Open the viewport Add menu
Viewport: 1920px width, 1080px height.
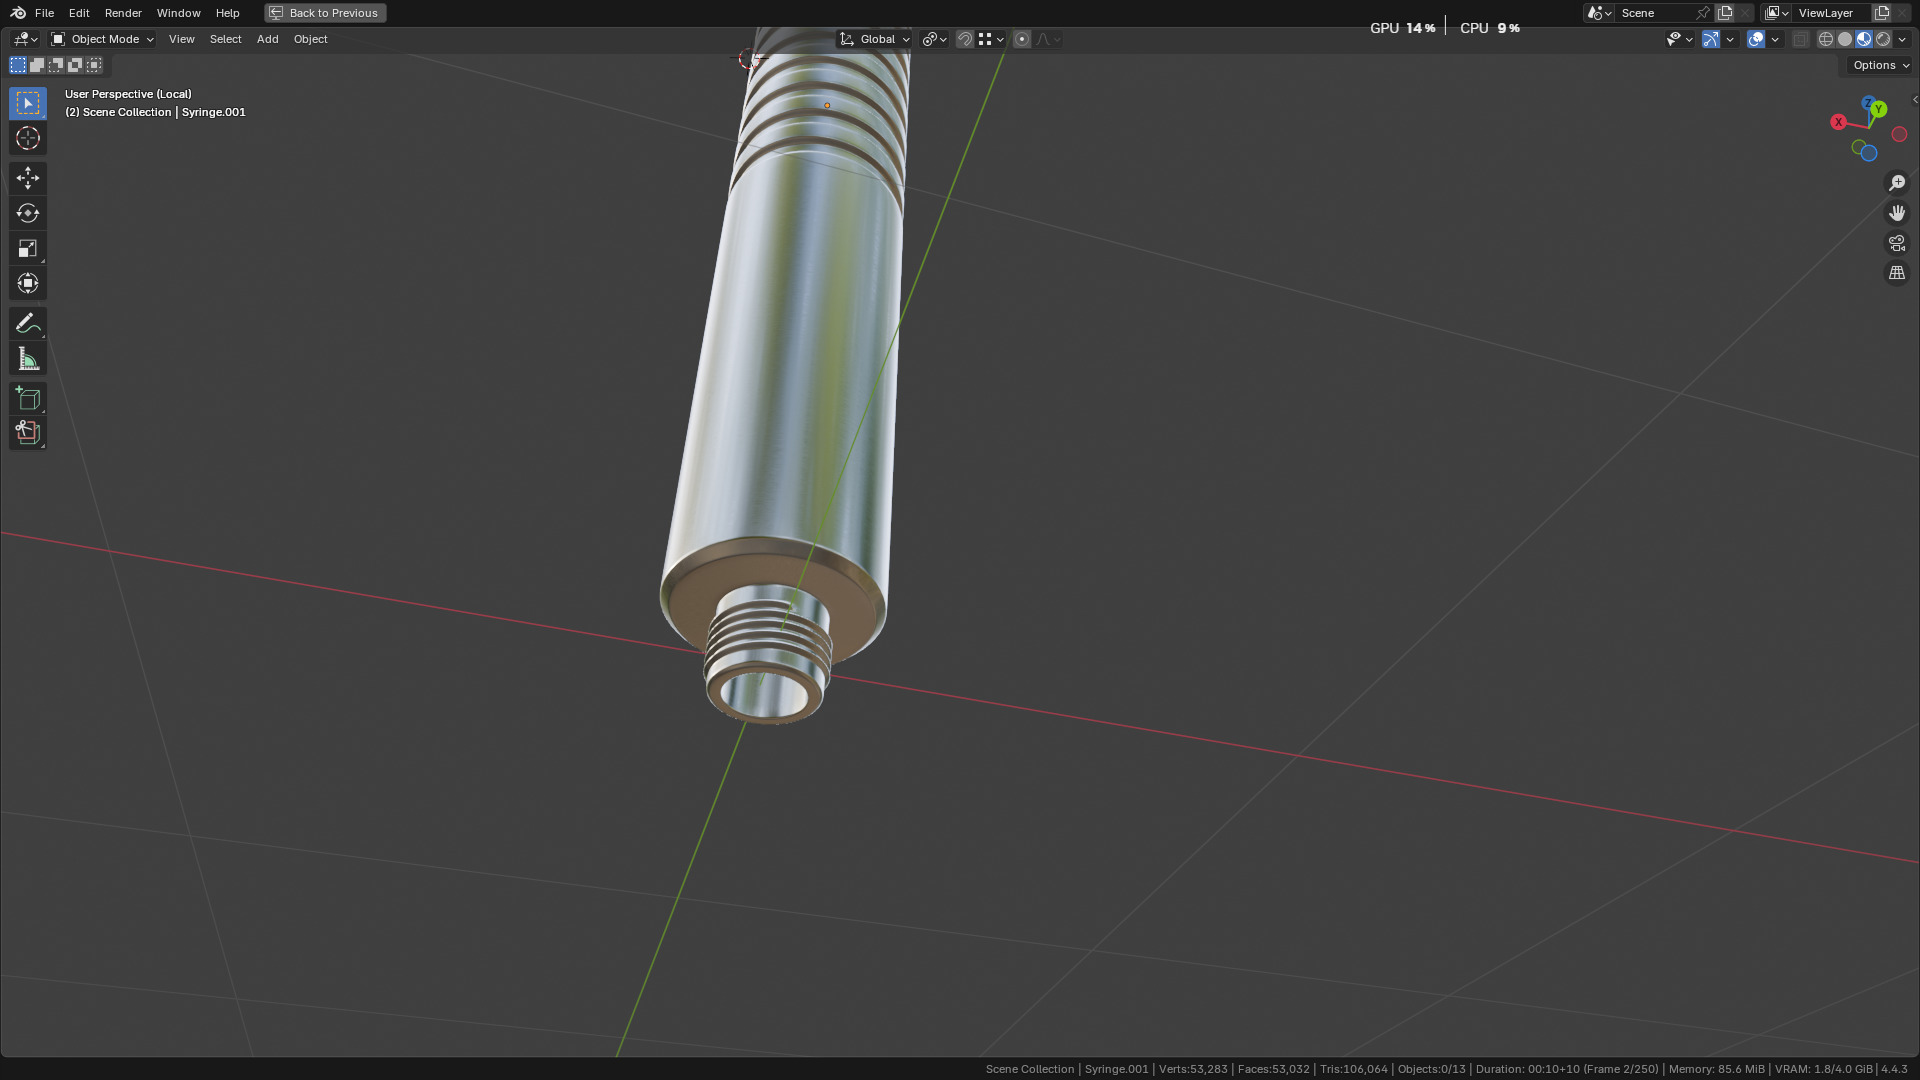click(267, 39)
